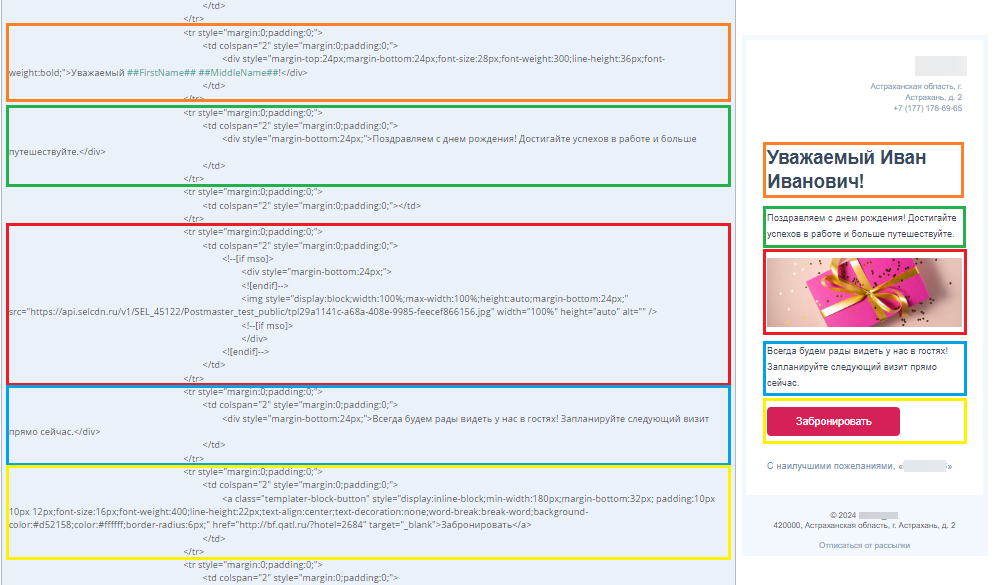Click the code line ending путешествуйте.</div>
The height and width of the screenshot is (585, 995).
57,152
